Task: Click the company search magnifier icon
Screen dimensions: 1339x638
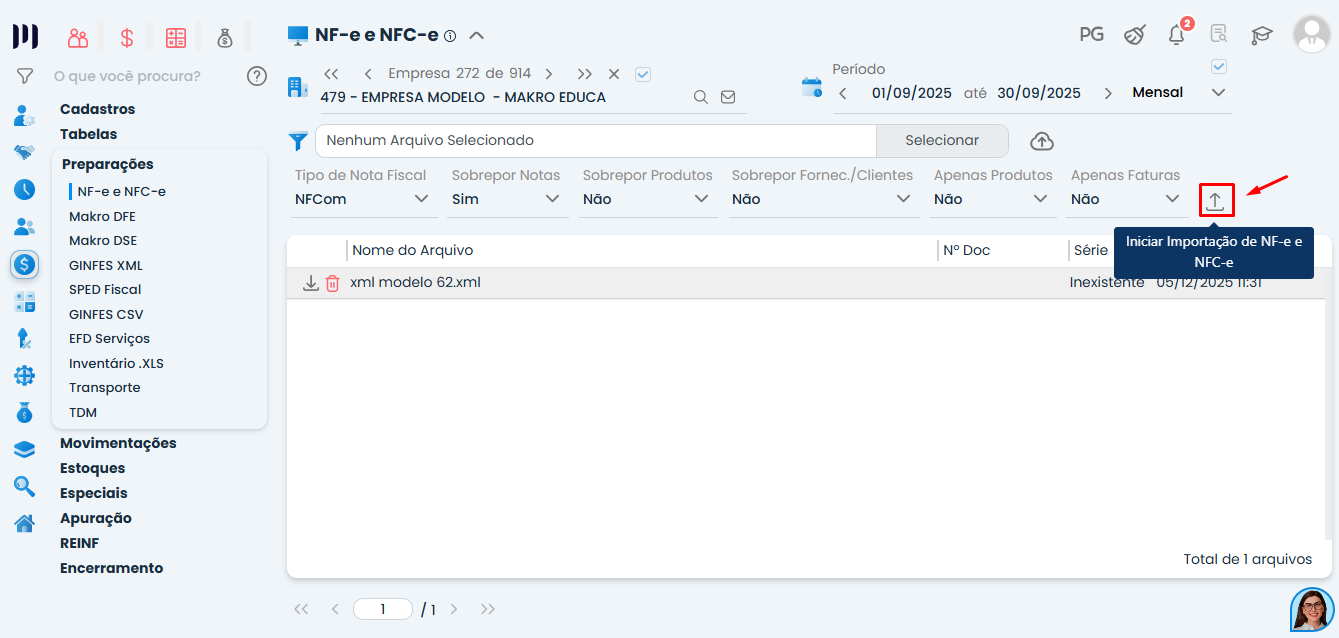Action: click(701, 97)
